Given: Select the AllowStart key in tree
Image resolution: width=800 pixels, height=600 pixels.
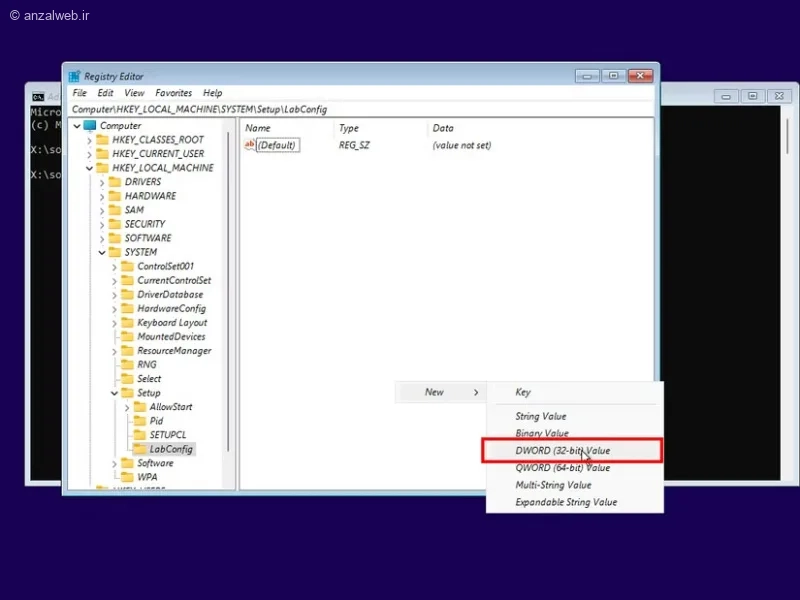Looking at the screenshot, I should click(x=170, y=407).
